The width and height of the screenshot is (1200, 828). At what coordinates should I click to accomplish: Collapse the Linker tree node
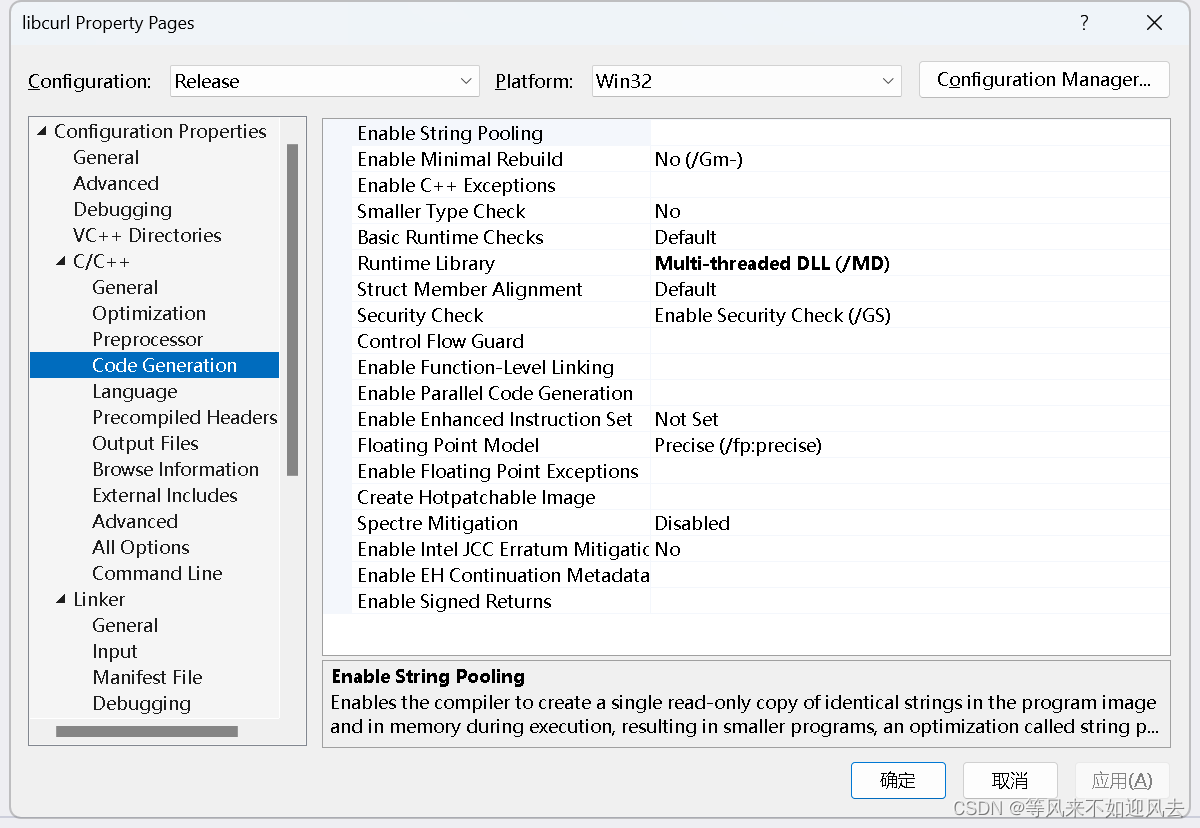point(61,599)
